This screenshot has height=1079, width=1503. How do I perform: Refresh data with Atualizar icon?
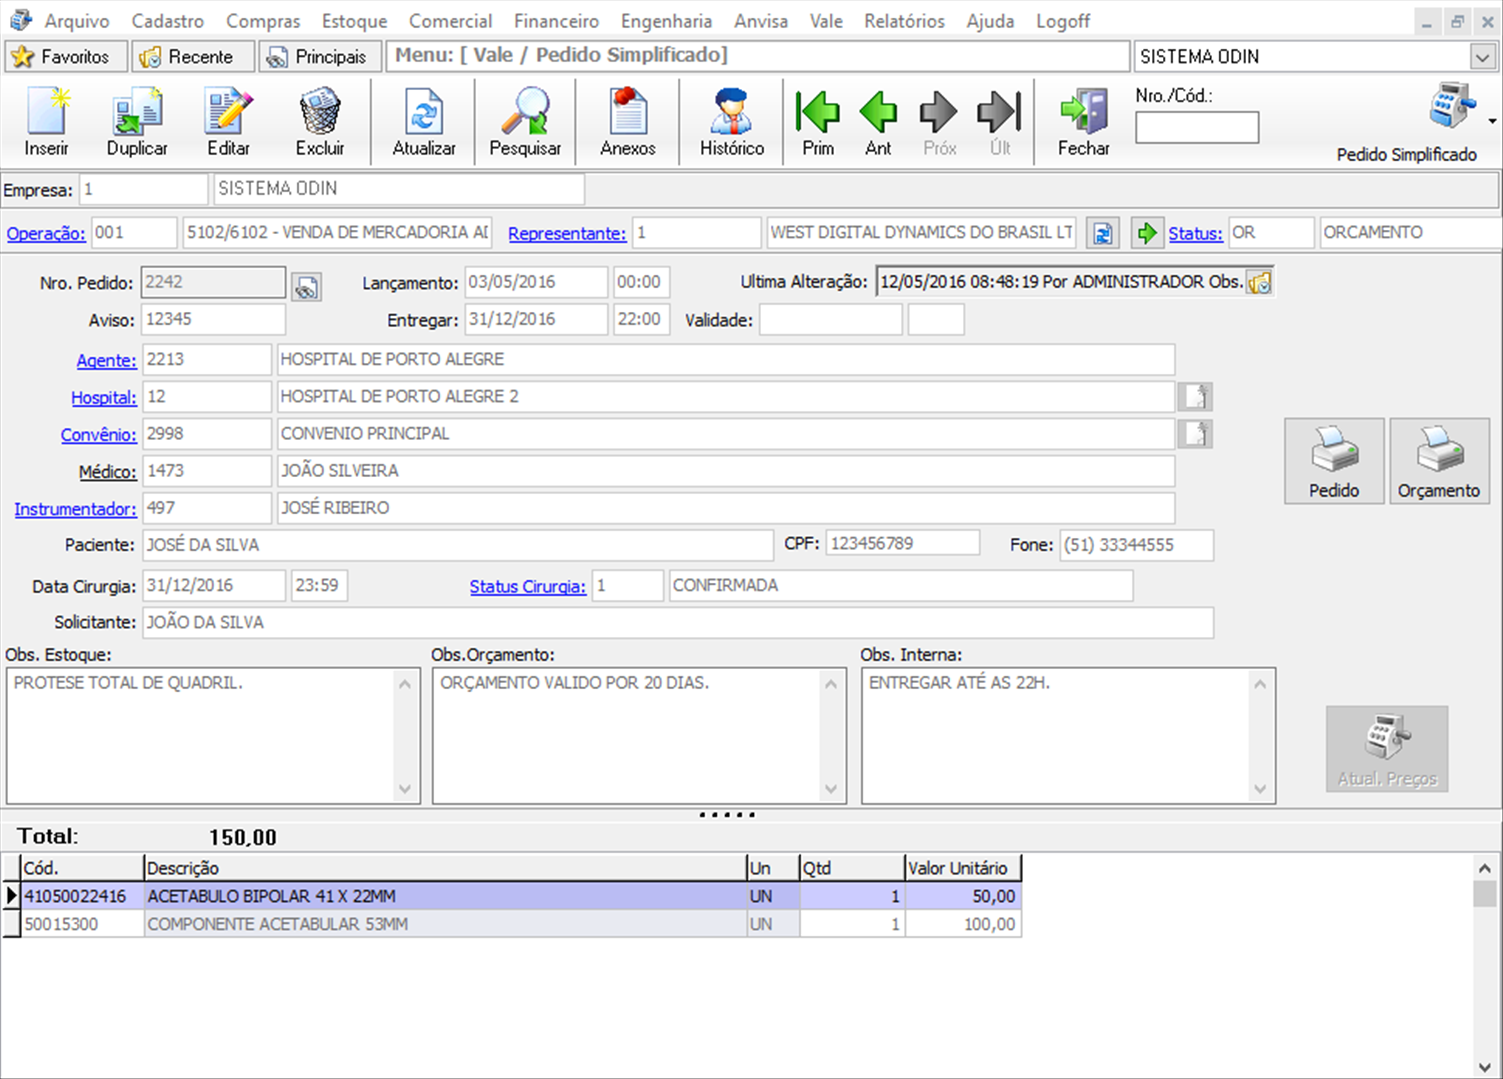[424, 122]
